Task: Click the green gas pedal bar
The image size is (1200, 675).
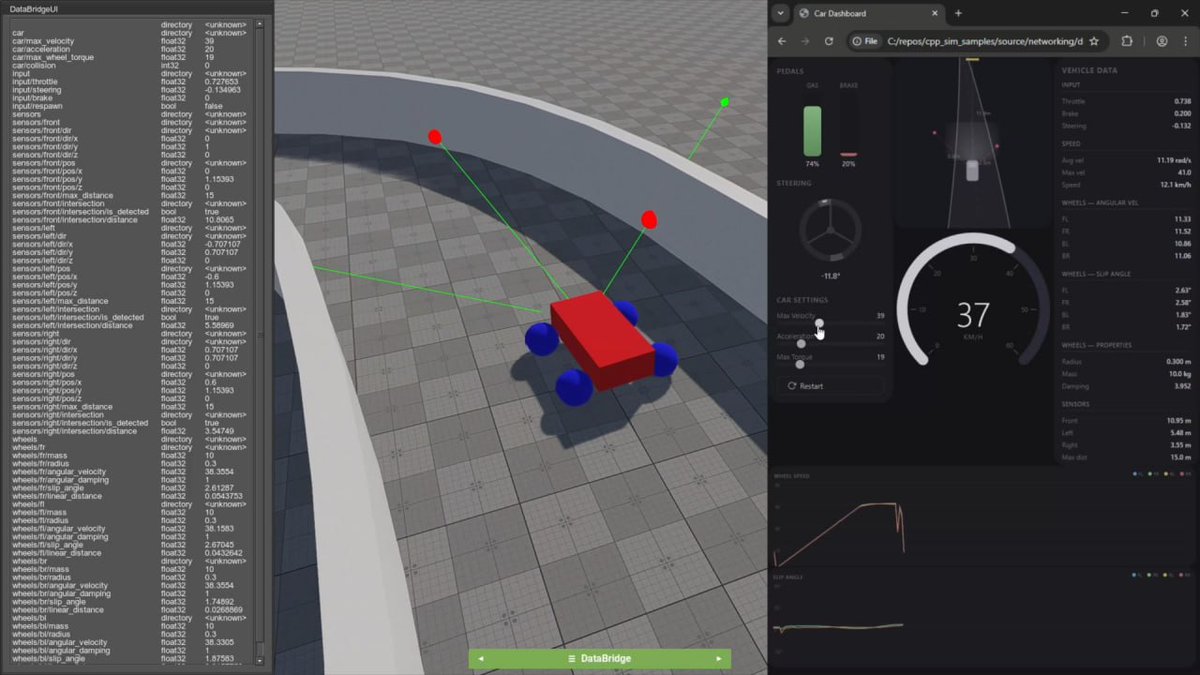Action: click(x=812, y=130)
